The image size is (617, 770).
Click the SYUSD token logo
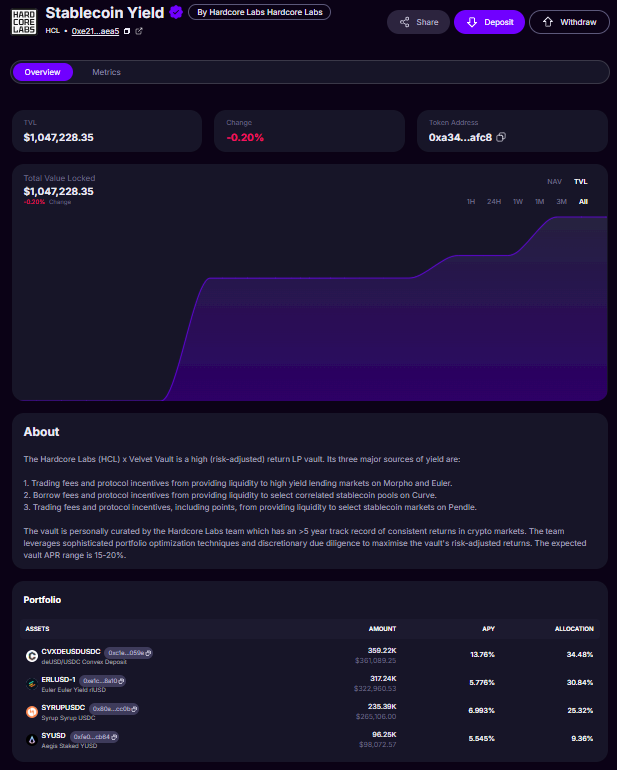tap(32, 740)
